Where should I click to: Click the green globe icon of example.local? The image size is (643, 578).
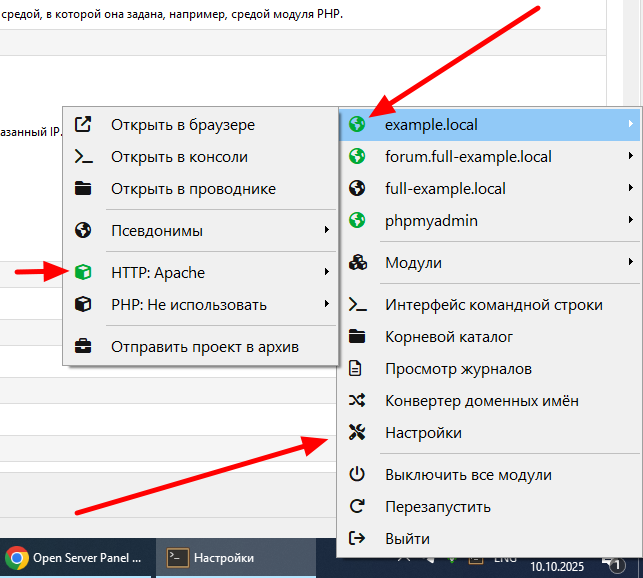[x=357, y=124]
